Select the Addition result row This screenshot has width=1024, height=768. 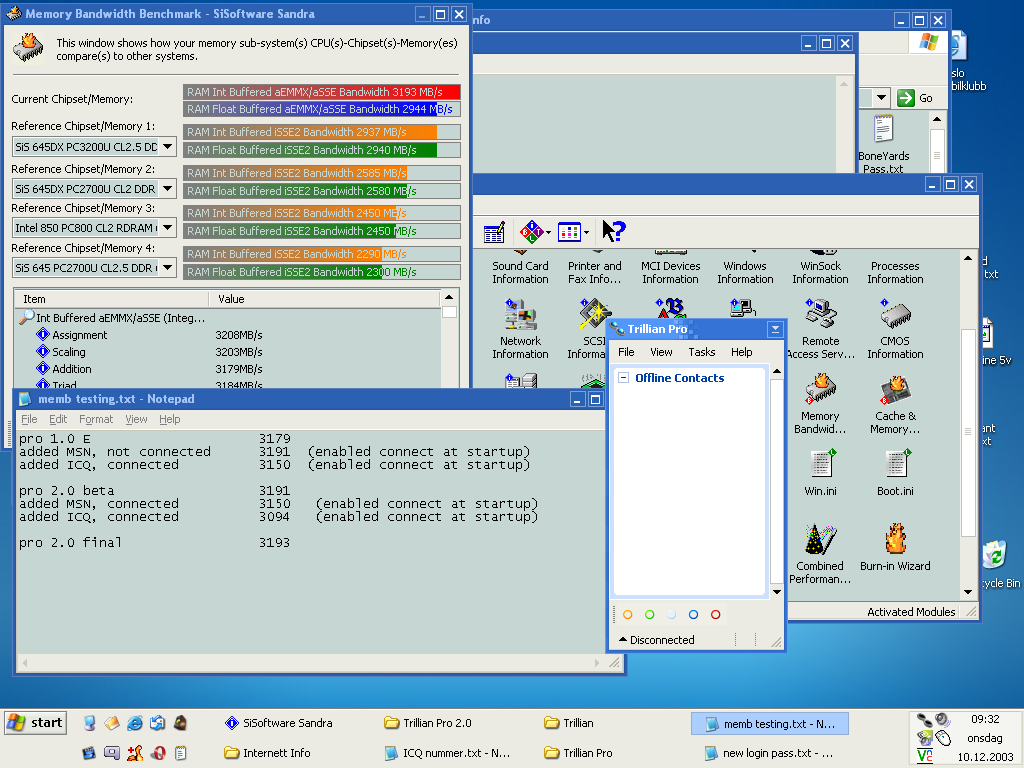[x=229, y=369]
